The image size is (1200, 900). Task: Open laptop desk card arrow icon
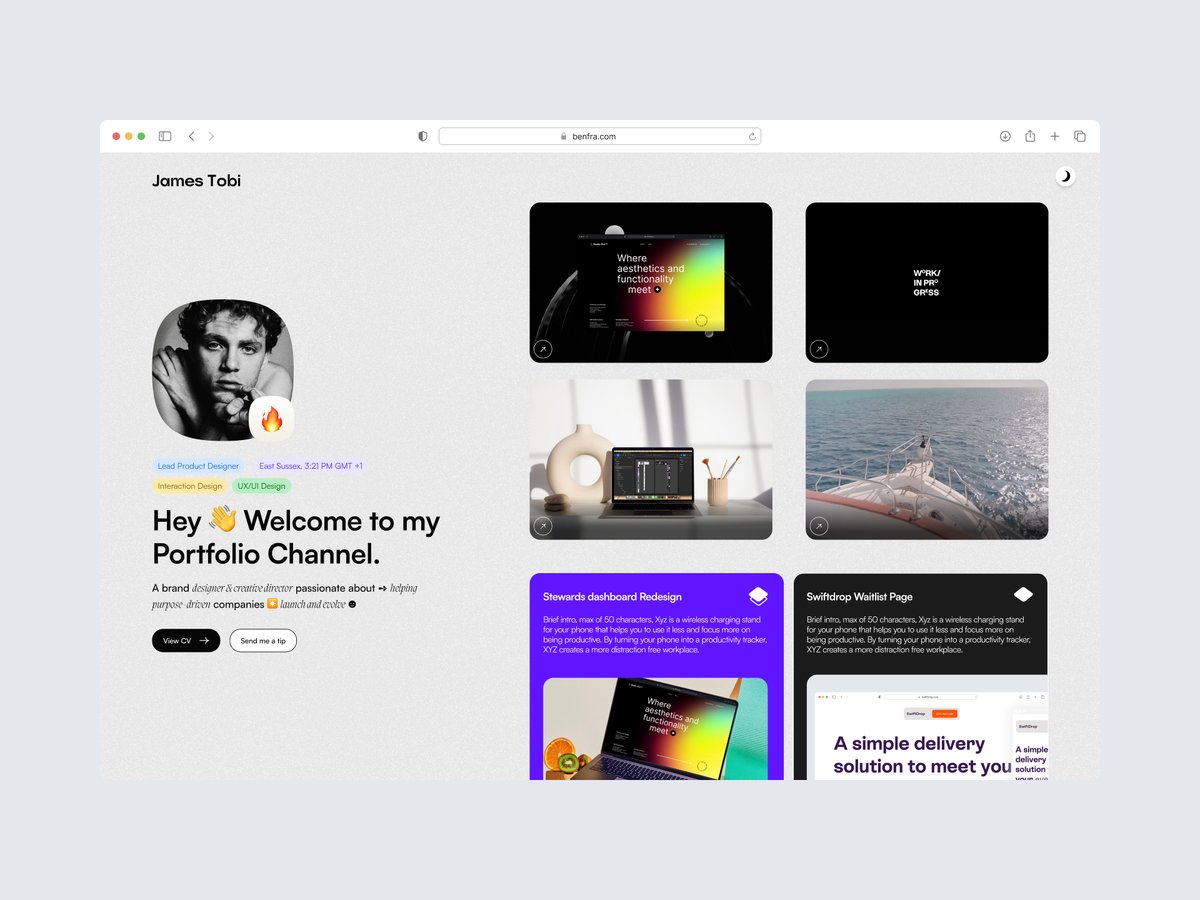click(542, 526)
